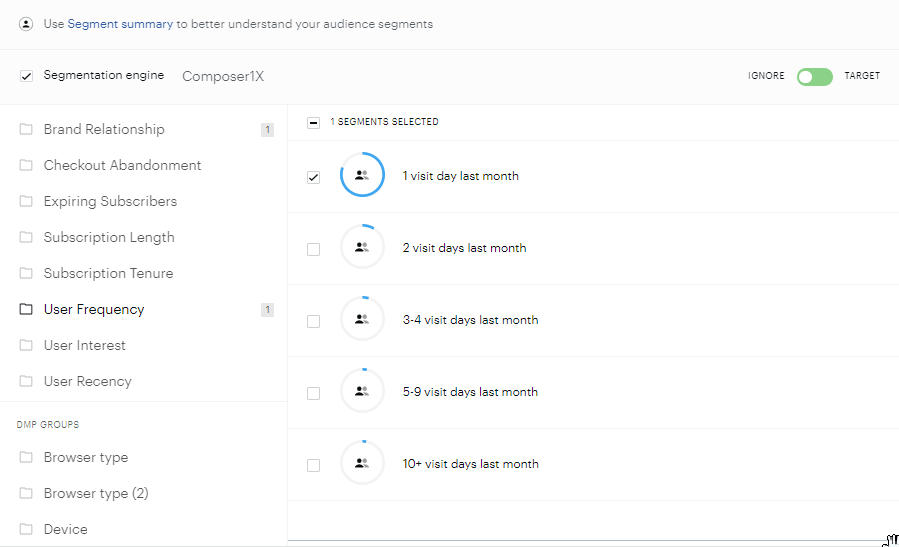Screen dimensions: 899x547
Task: Click the audience icon for 2 visit days
Action: coord(362,247)
